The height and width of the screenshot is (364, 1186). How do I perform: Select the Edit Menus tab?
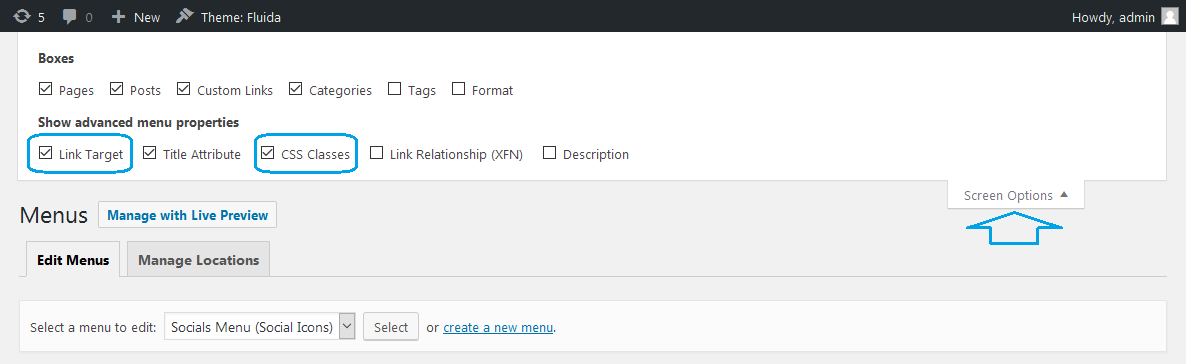(73, 260)
